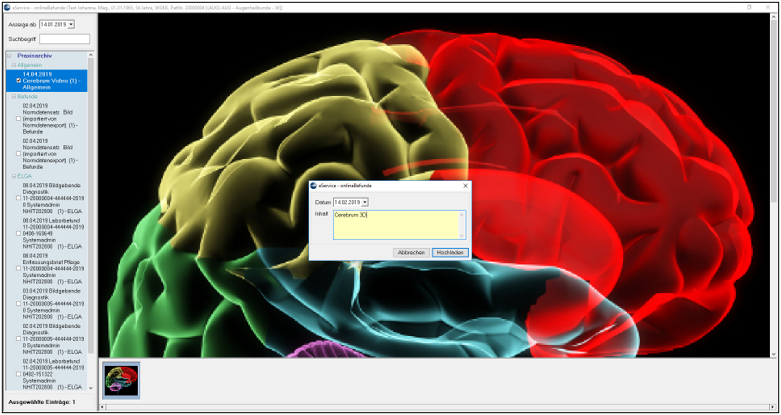This screenshot has width=781, height=415.
Task: Open the Datum date dropdown in dialog
Action: point(365,202)
